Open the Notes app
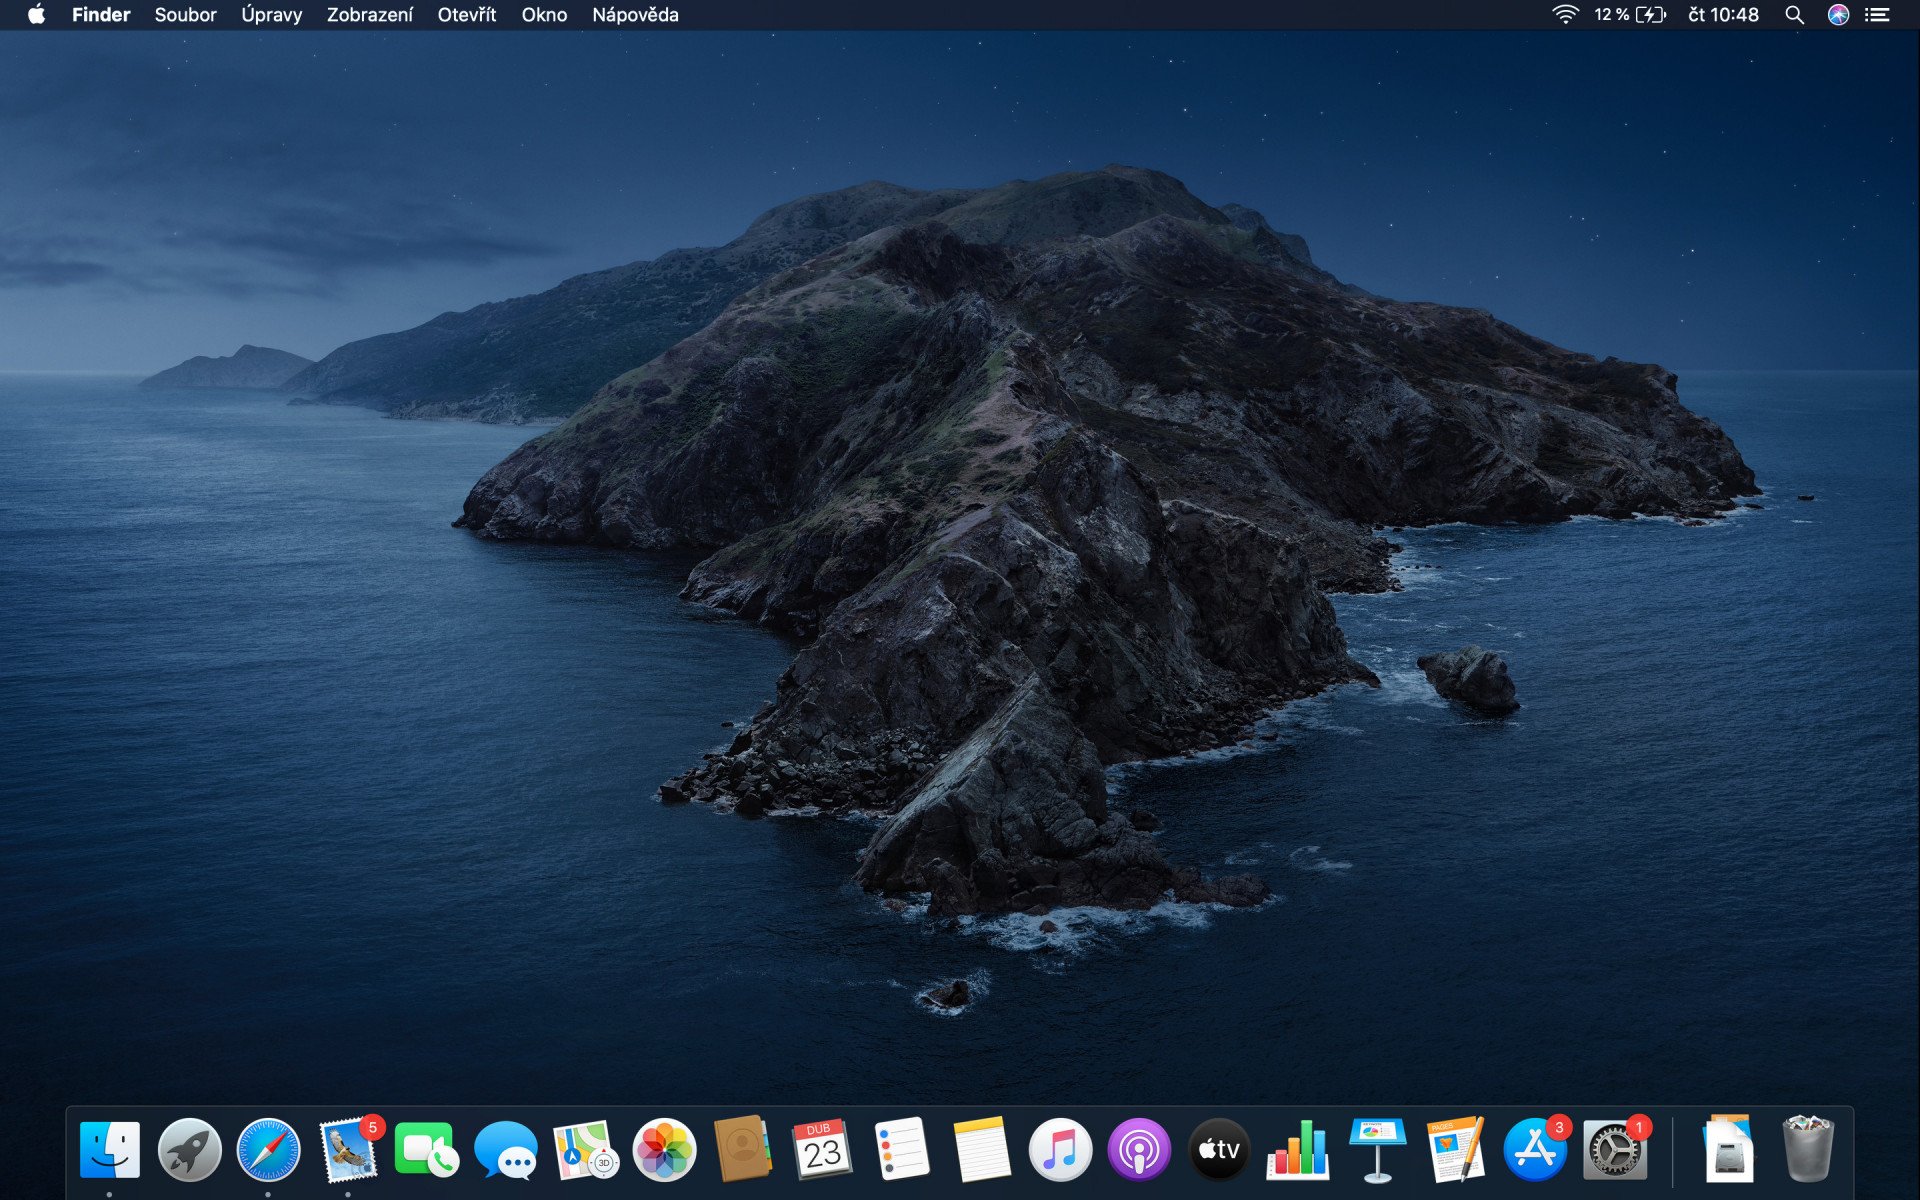This screenshot has width=1920, height=1200. click(x=981, y=1150)
